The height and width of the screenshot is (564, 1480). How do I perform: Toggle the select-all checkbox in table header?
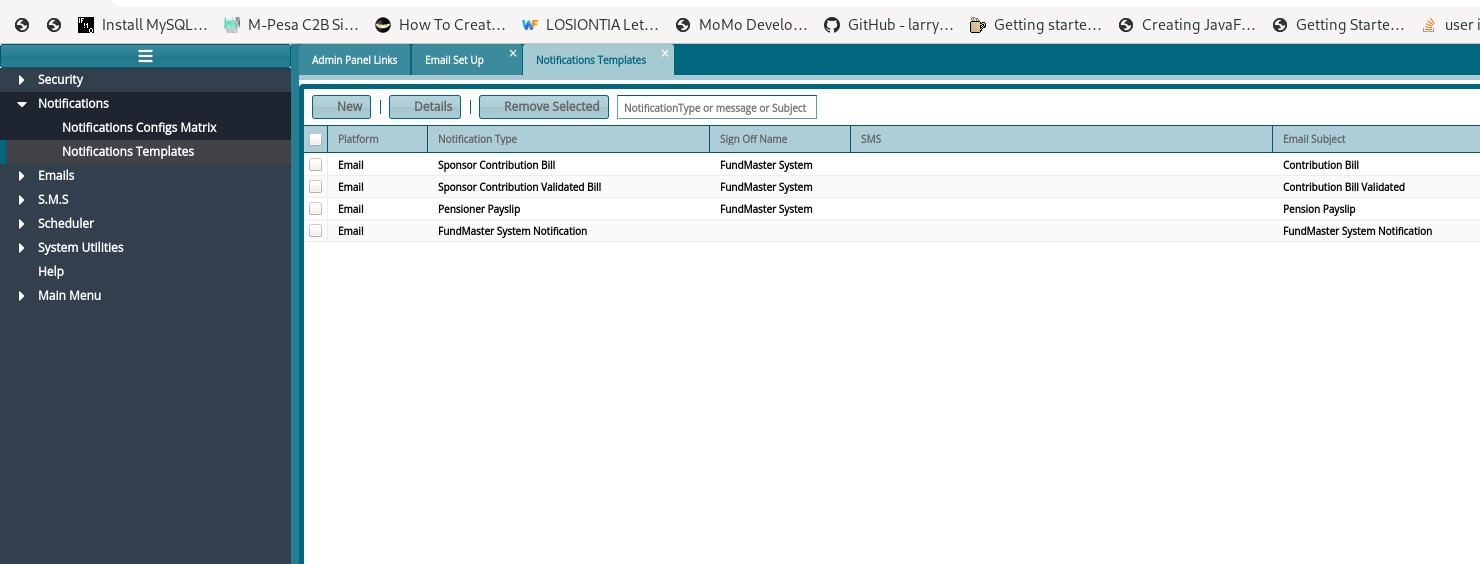pos(316,139)
